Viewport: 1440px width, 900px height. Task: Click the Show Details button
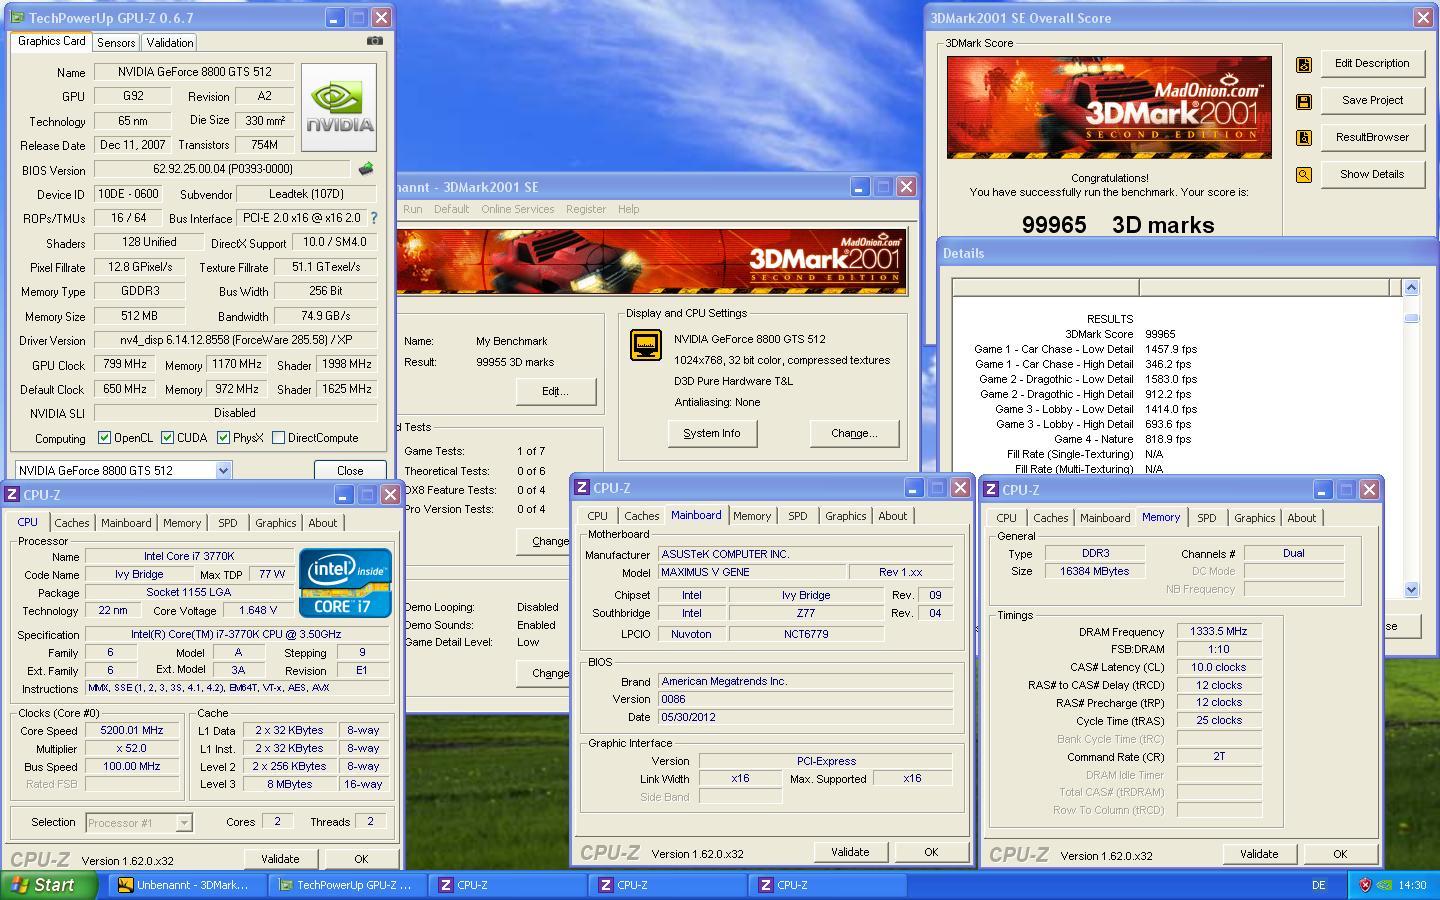[x=1372, y=174]
